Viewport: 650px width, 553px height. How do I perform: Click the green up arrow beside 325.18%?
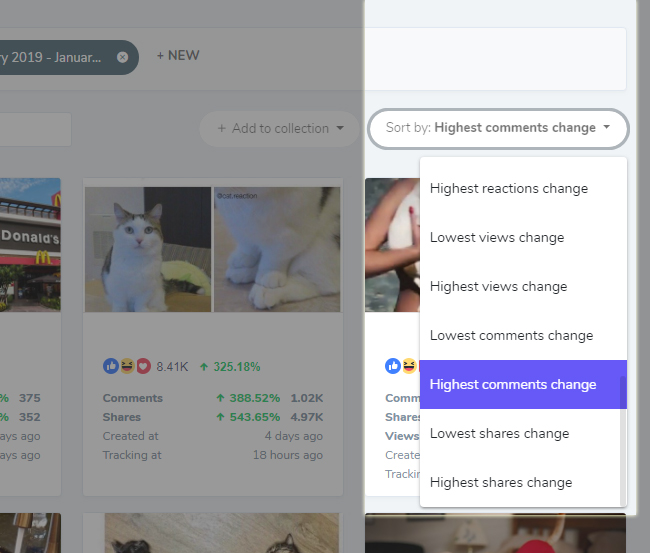[204, 367]
